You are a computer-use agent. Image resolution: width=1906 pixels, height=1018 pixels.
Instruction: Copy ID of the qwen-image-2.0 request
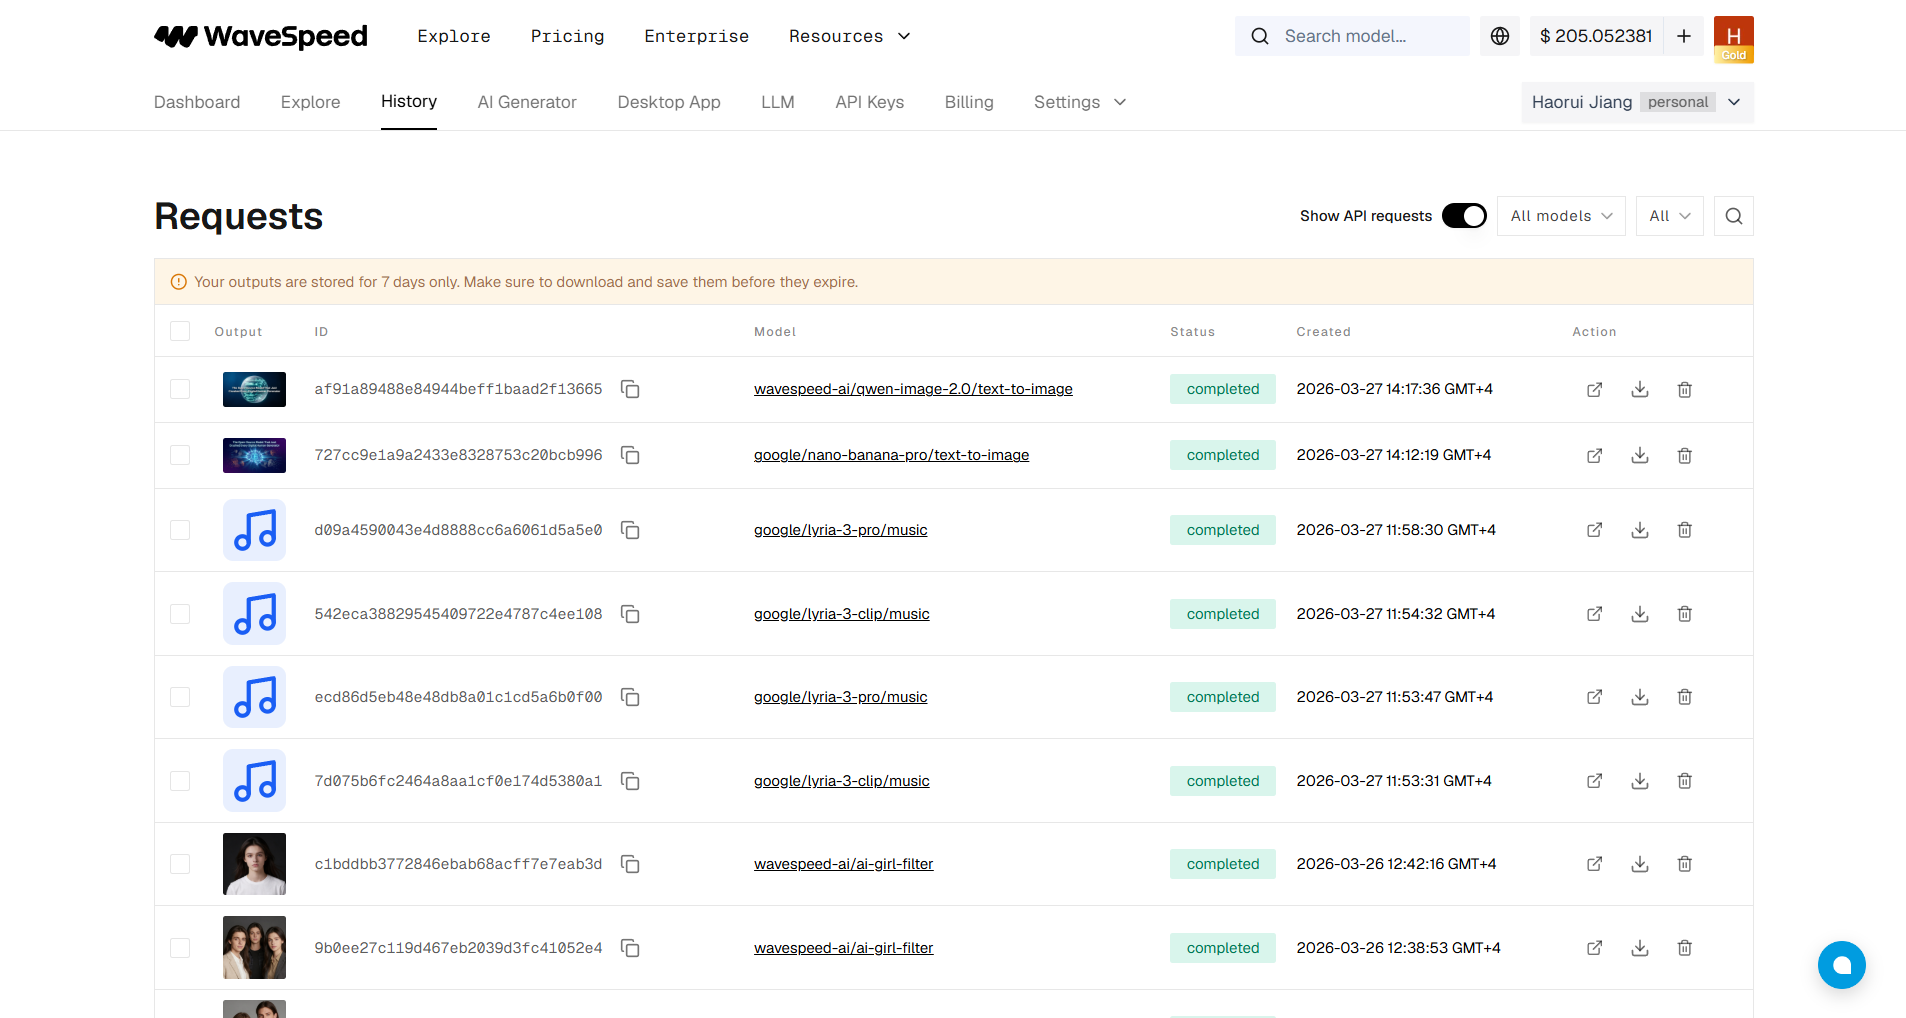pyautogui.click(x=630, y=389)
